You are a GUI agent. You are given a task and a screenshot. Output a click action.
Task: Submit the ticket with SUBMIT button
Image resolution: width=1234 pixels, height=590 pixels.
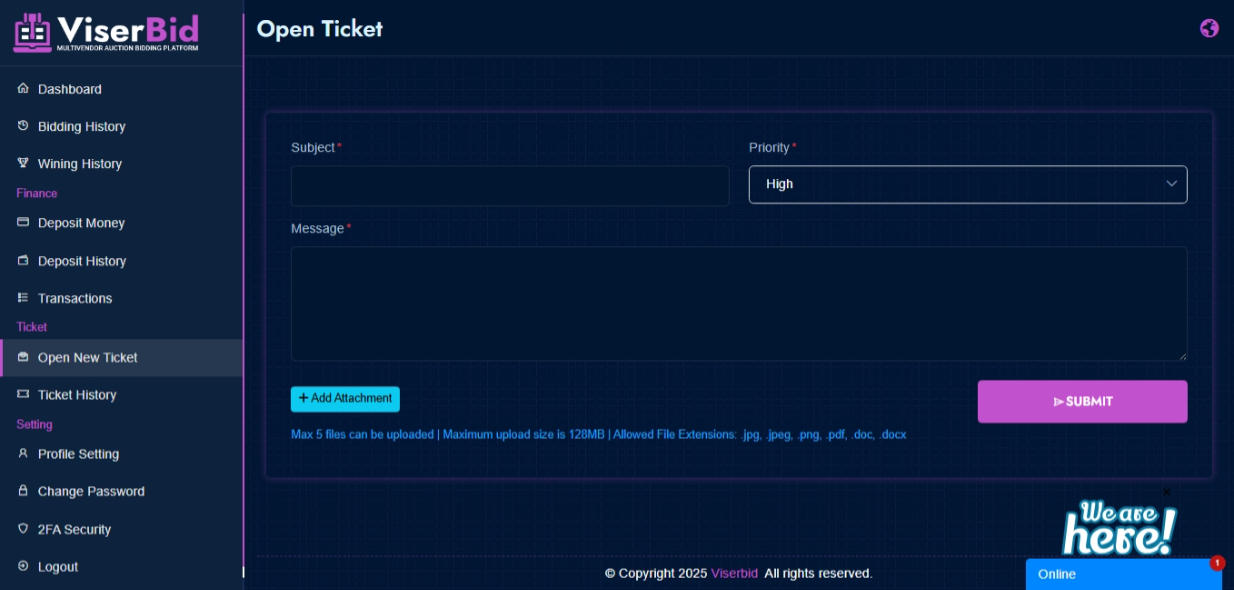pos(1082,402)
